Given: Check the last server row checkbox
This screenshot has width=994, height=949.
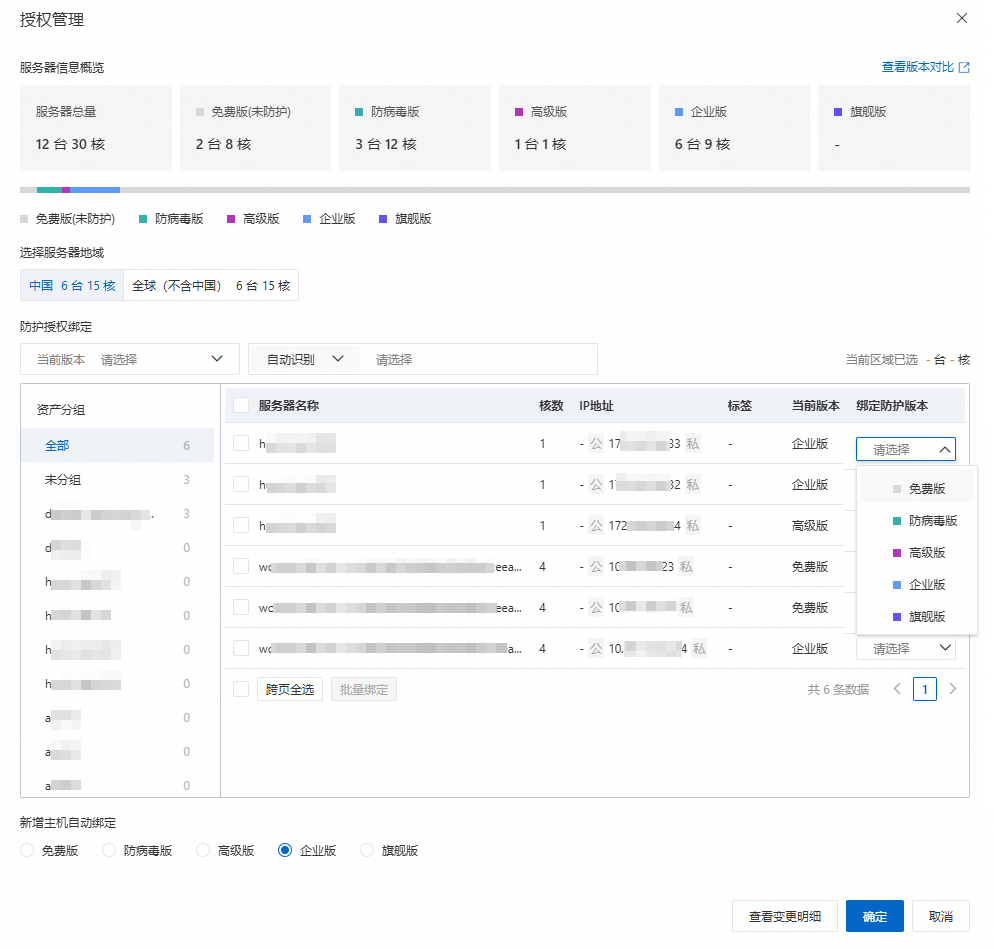Looking at the screenshot, I should pyautogui.click(x=241, y=649).
